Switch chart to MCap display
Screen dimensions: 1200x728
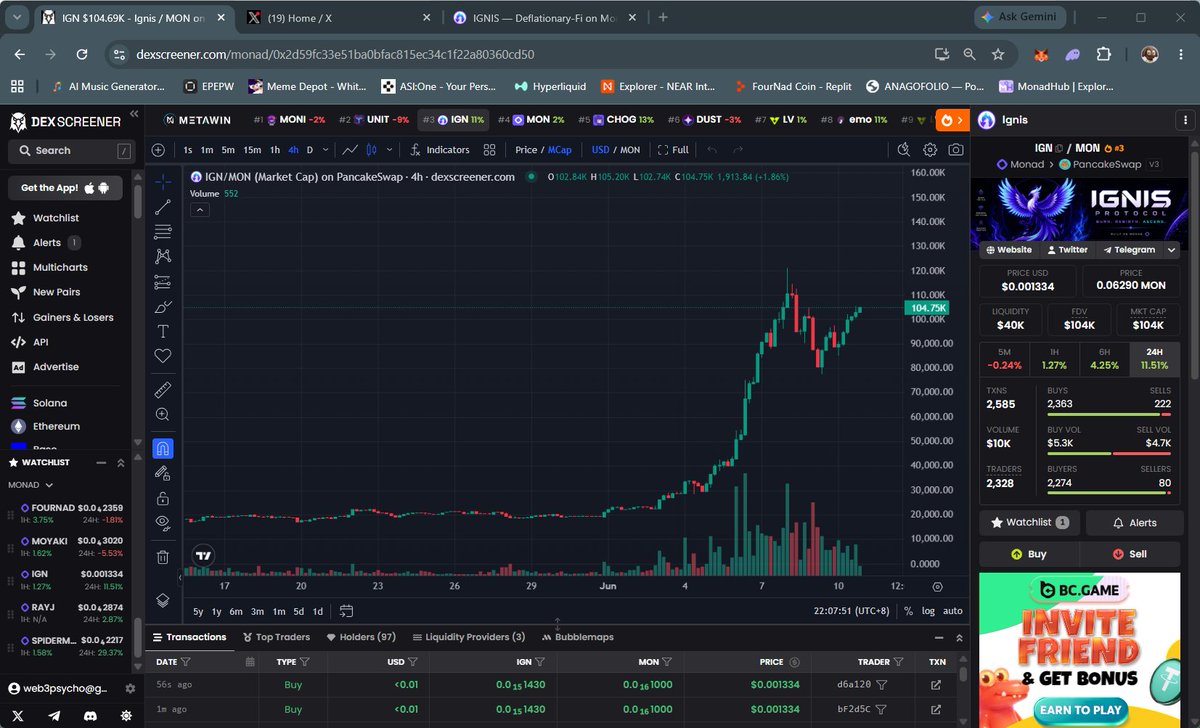560,150
